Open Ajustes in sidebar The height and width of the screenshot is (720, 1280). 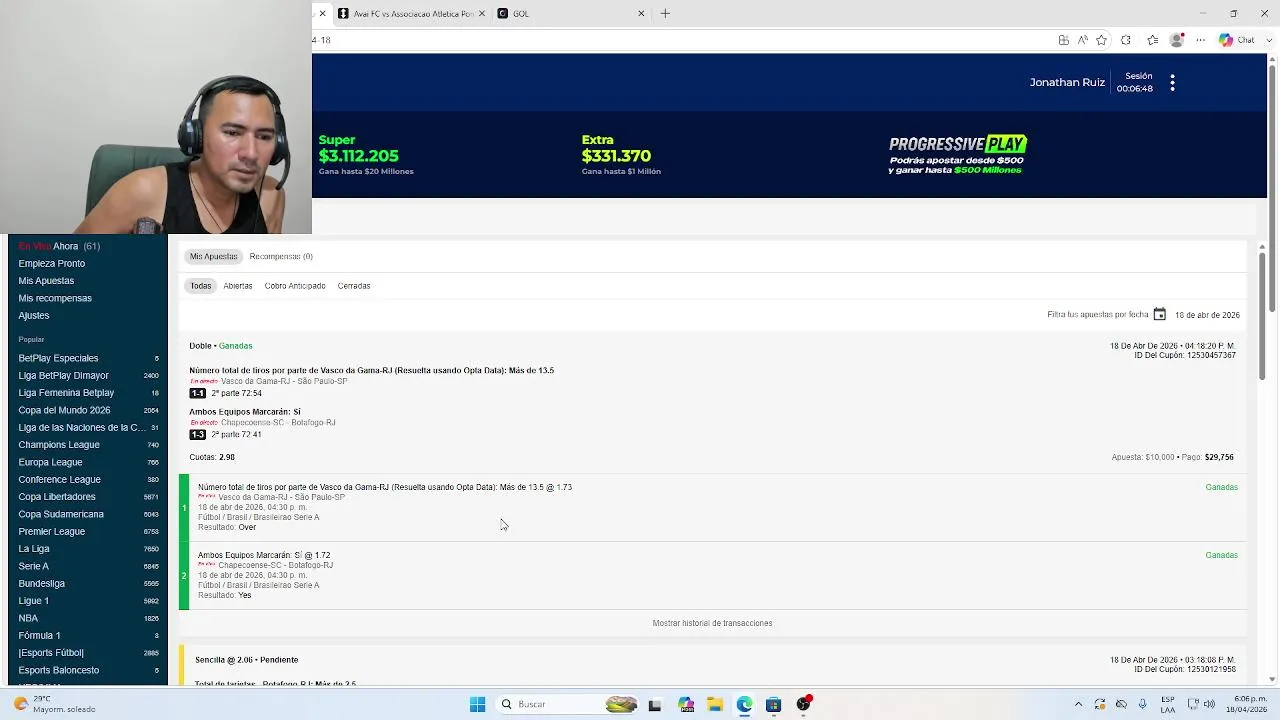click(x=34, y=315)
